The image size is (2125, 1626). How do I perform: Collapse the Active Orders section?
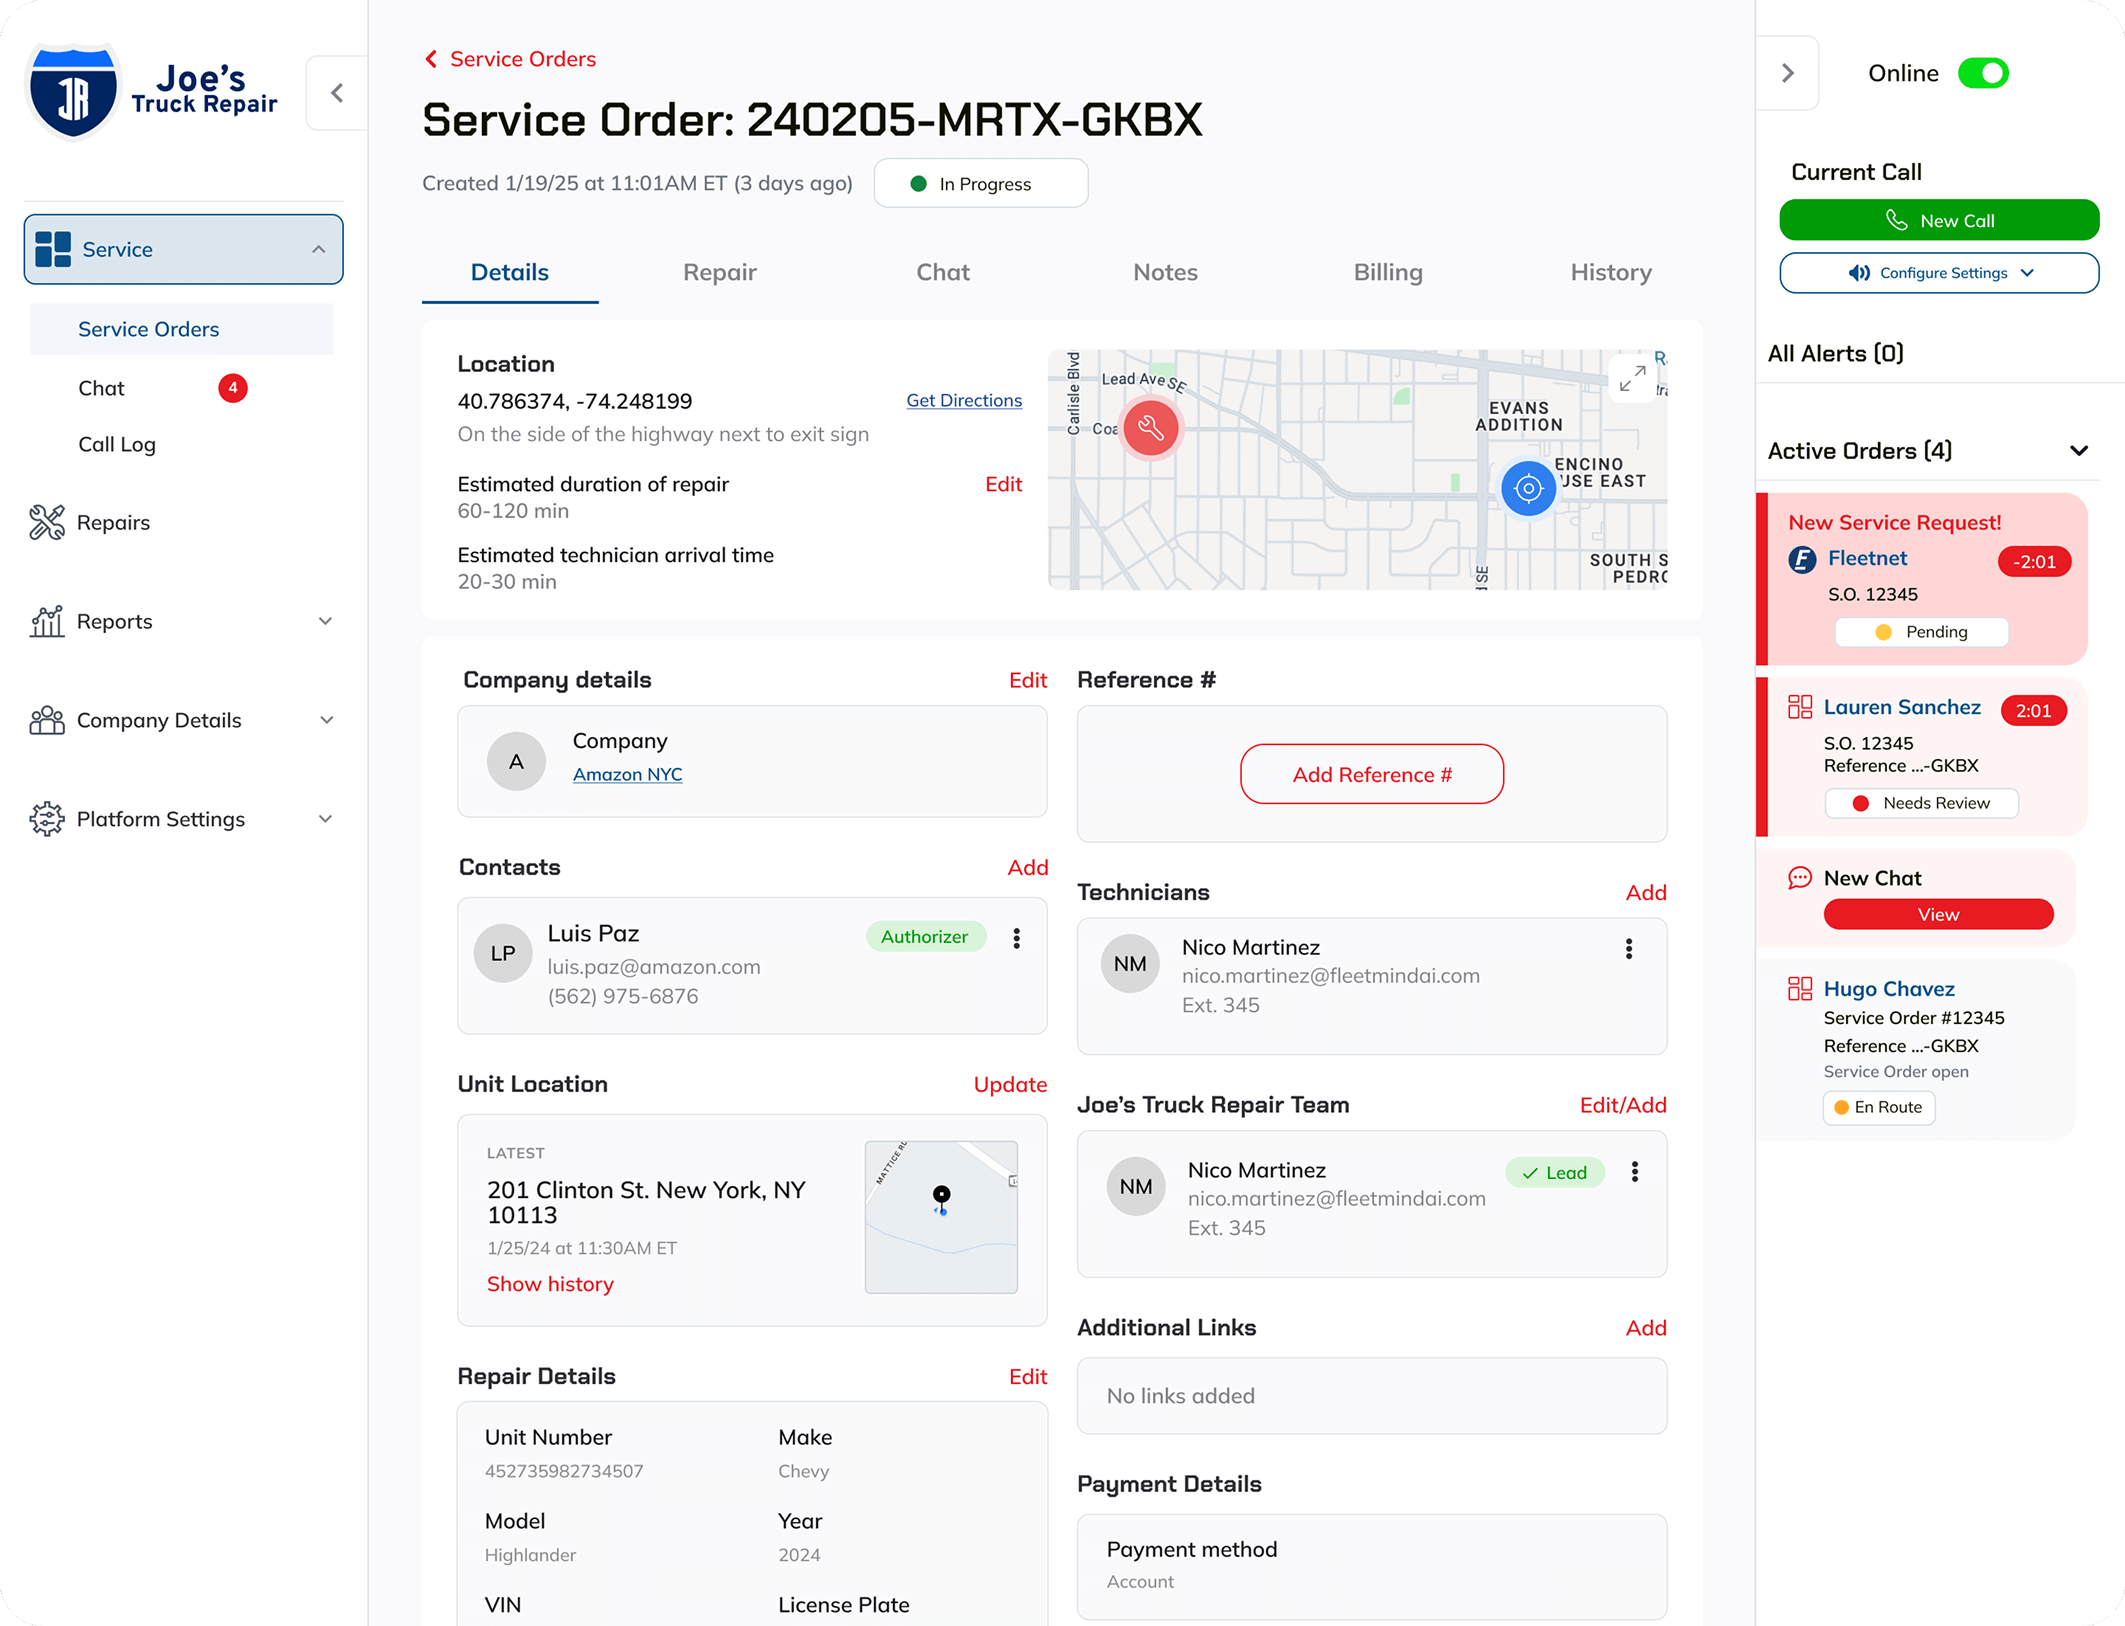[x=2079, y=451]
